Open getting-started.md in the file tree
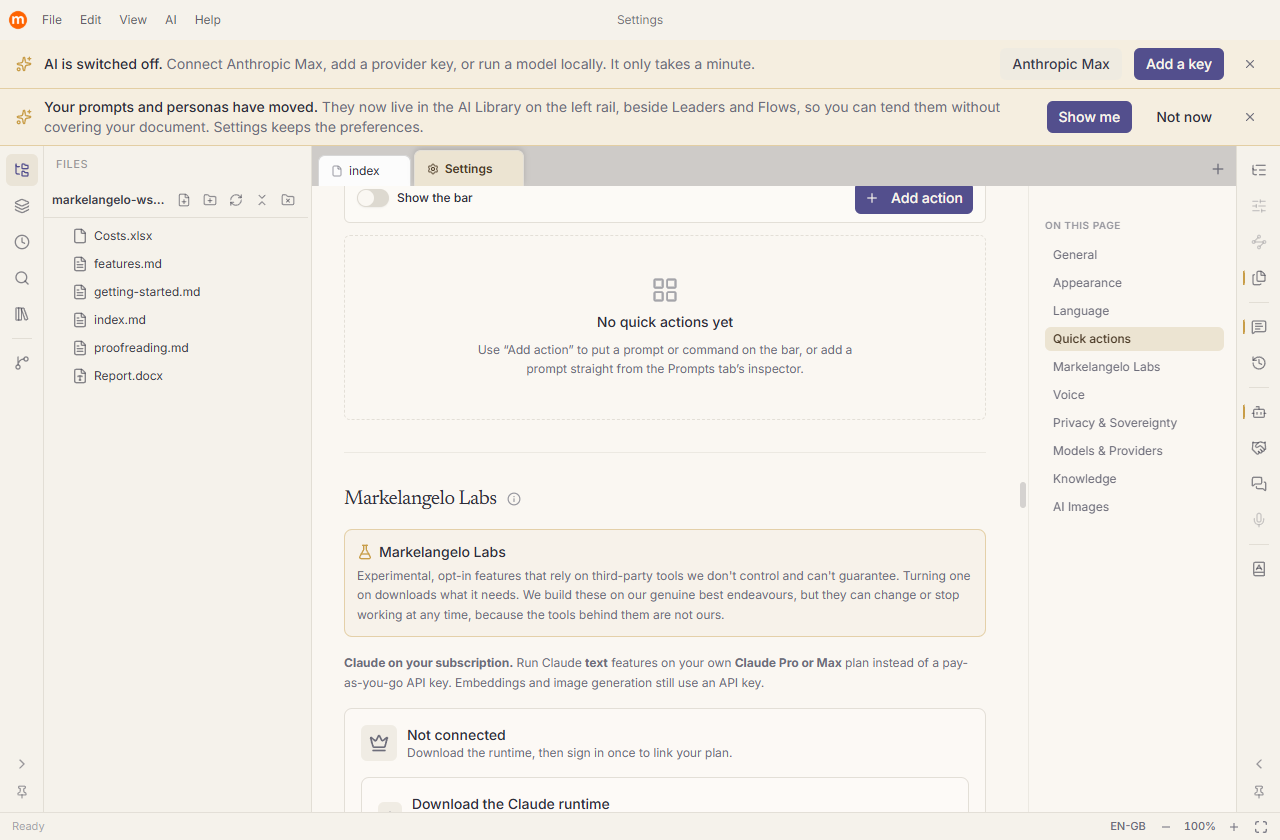 [x=177, y=292]
